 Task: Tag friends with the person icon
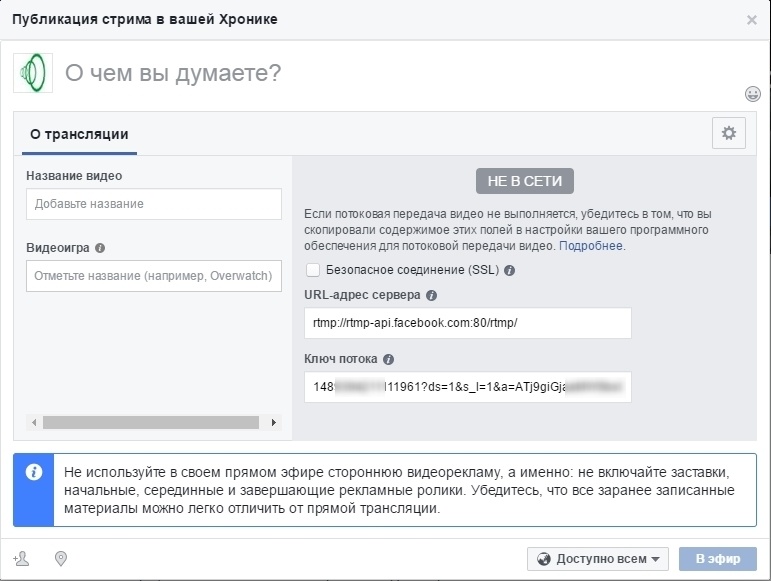click(x=22, y=558)
